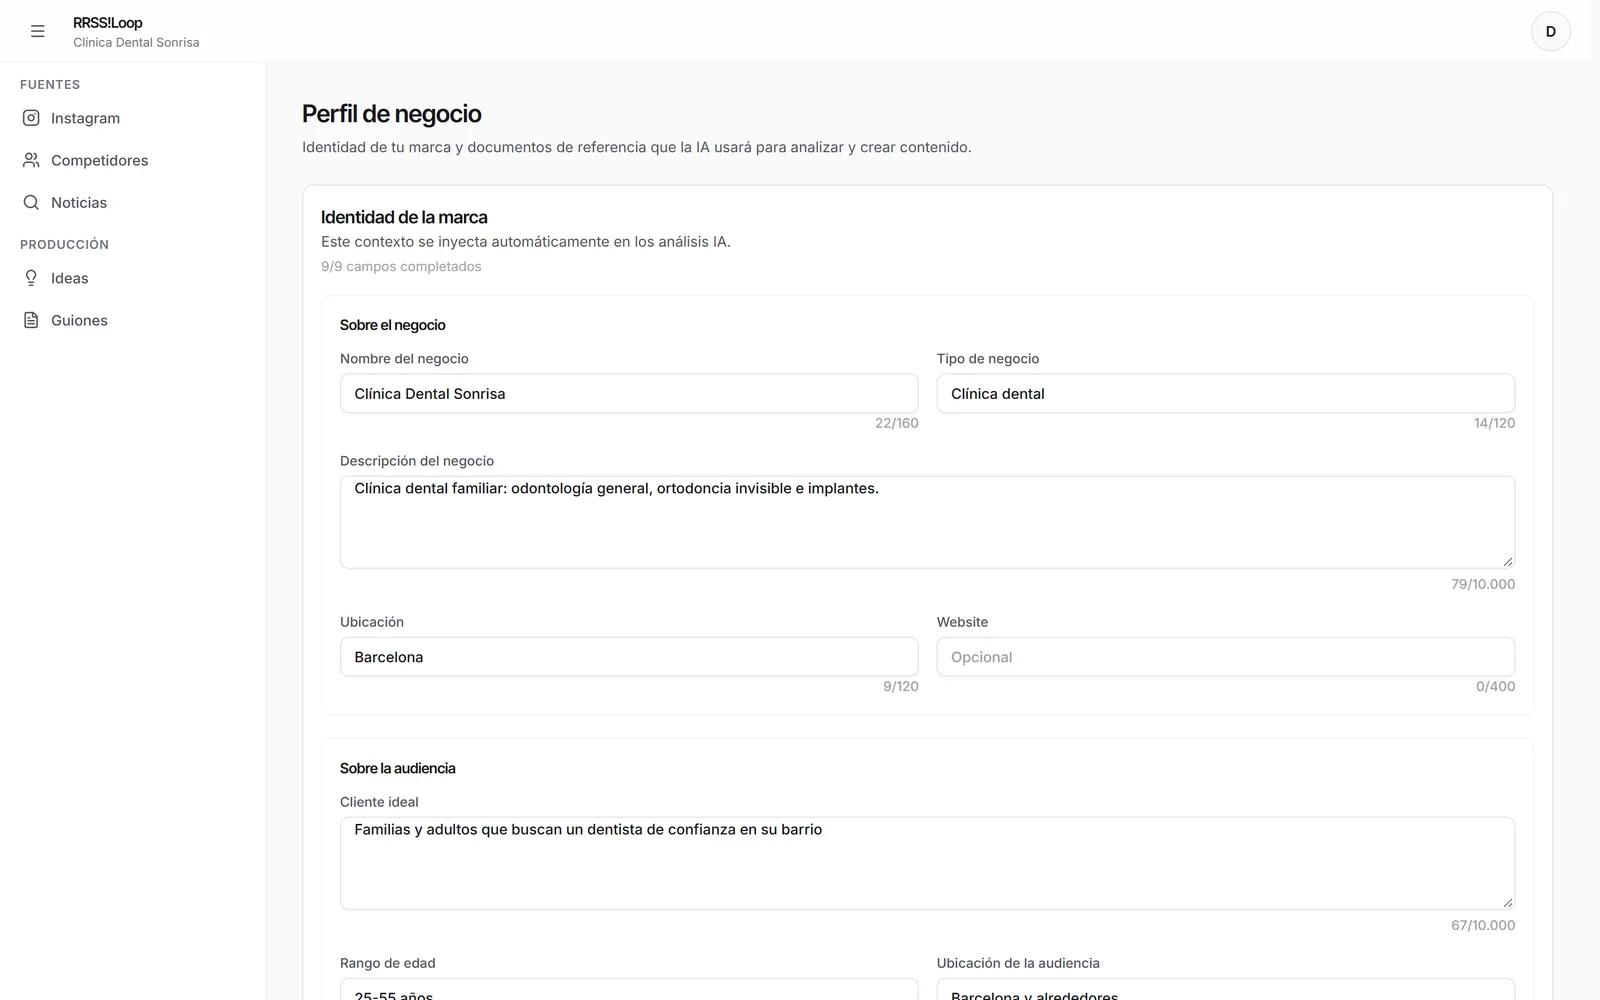
Task: Focus the Nombre del negocio field
Action: click(629, 393)
